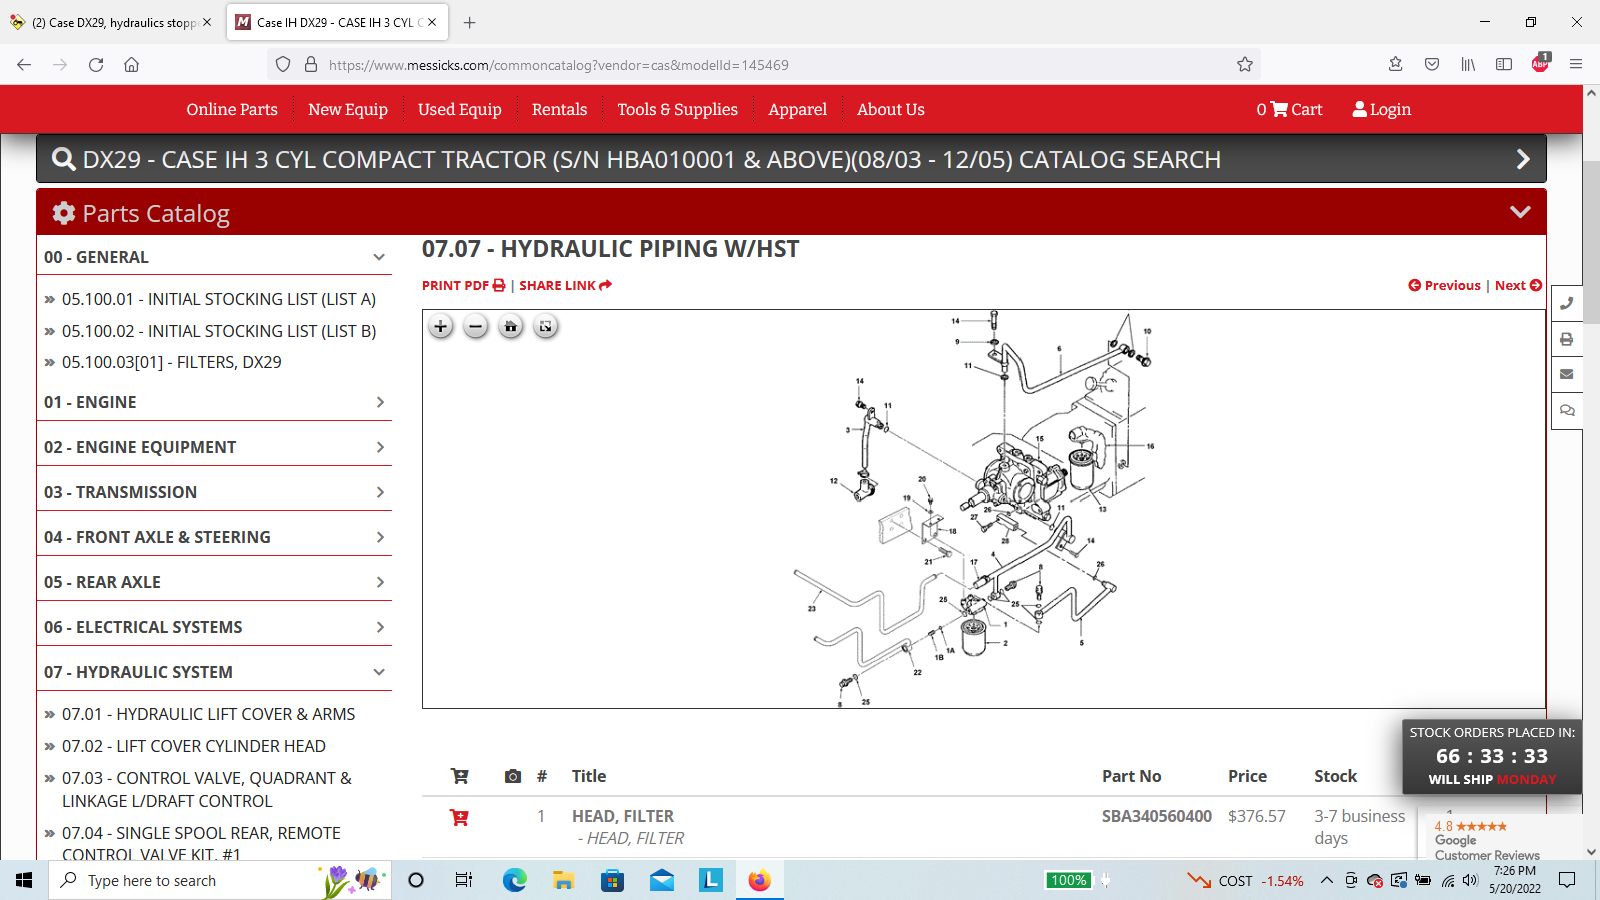Viewport: 1600px width, 900px height.
Task: Open Firefox application menu
Action: [1576, 64]
